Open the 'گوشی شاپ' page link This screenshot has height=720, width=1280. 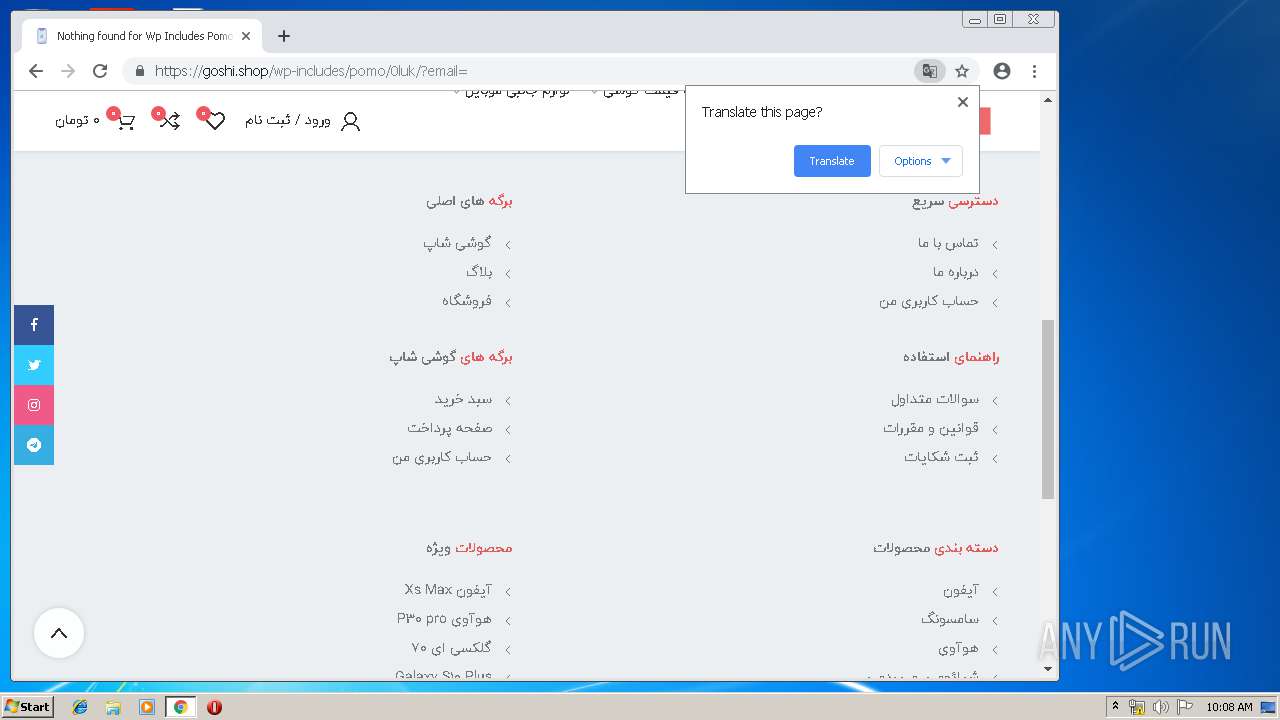pos(457,243)
